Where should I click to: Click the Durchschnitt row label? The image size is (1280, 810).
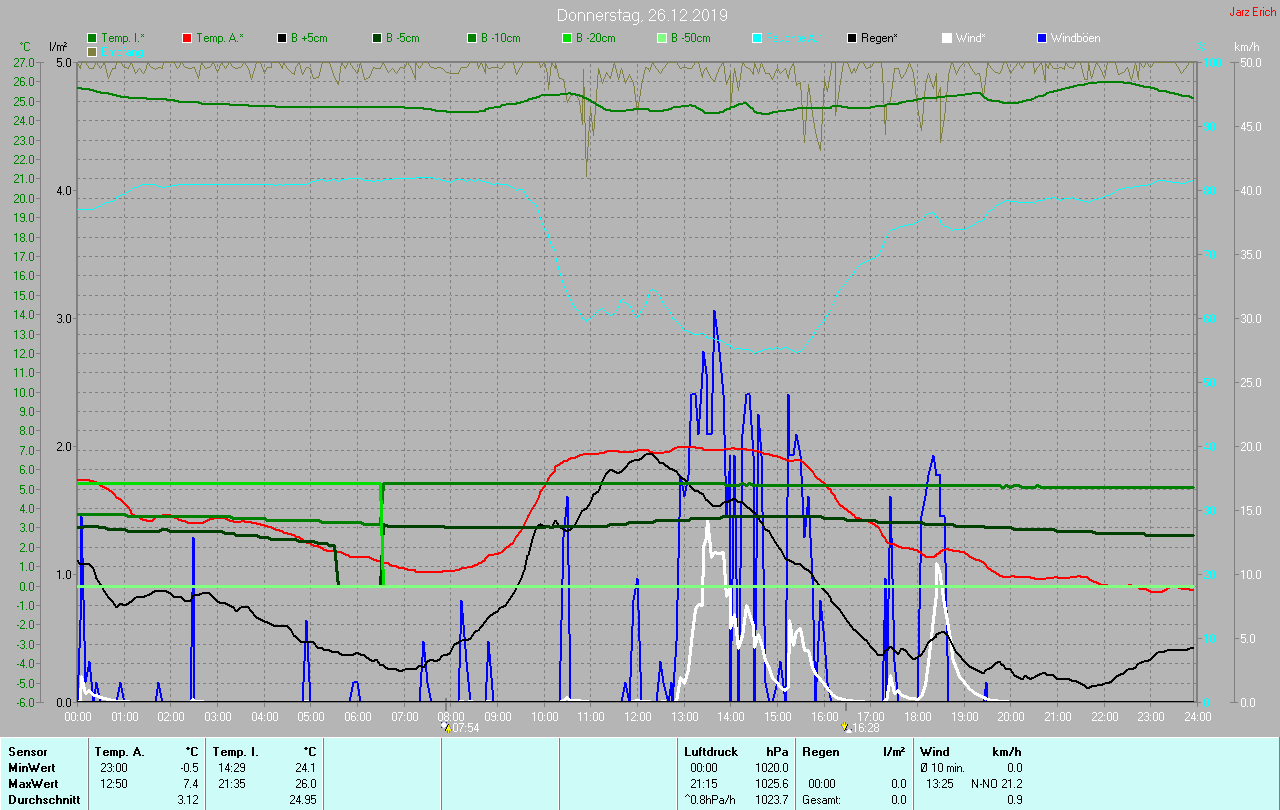pyautogui.click(x=43, y=799)
